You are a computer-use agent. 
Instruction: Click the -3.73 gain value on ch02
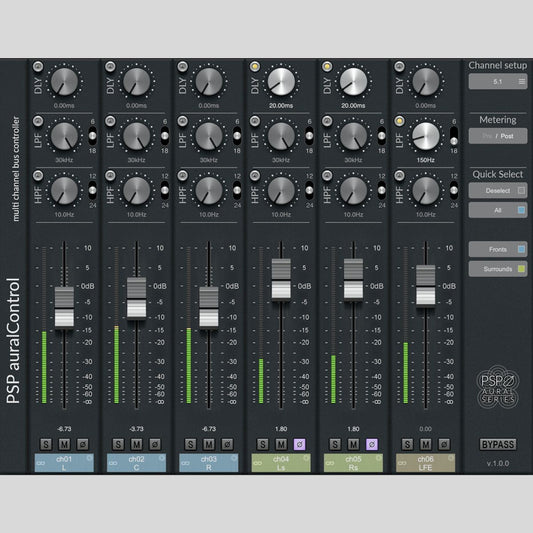(136, 429)
